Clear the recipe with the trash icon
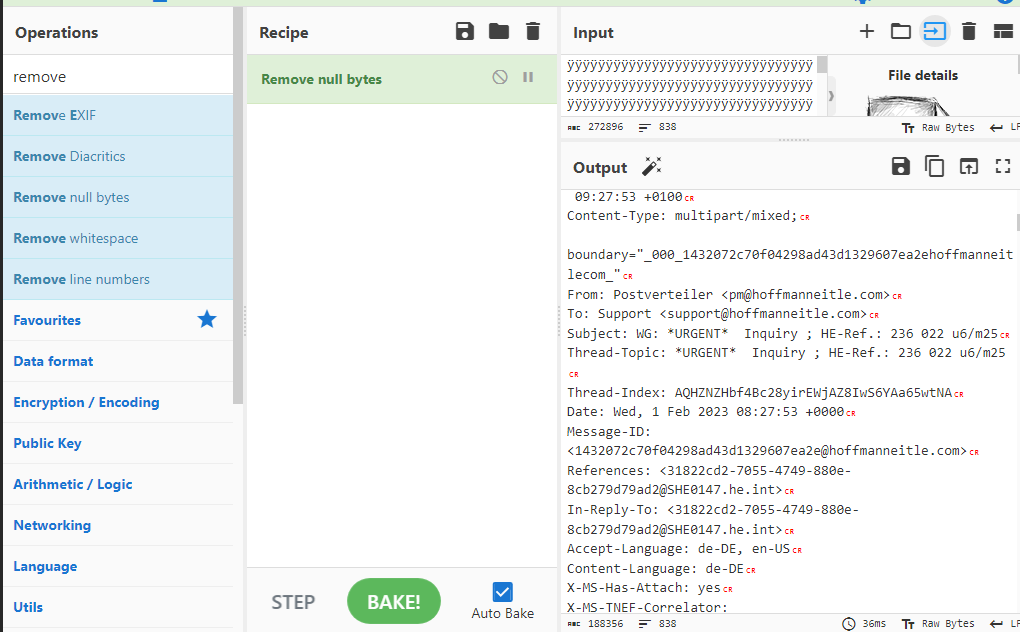This screenshot has height=632, width=1020. (x=533, y=32)
